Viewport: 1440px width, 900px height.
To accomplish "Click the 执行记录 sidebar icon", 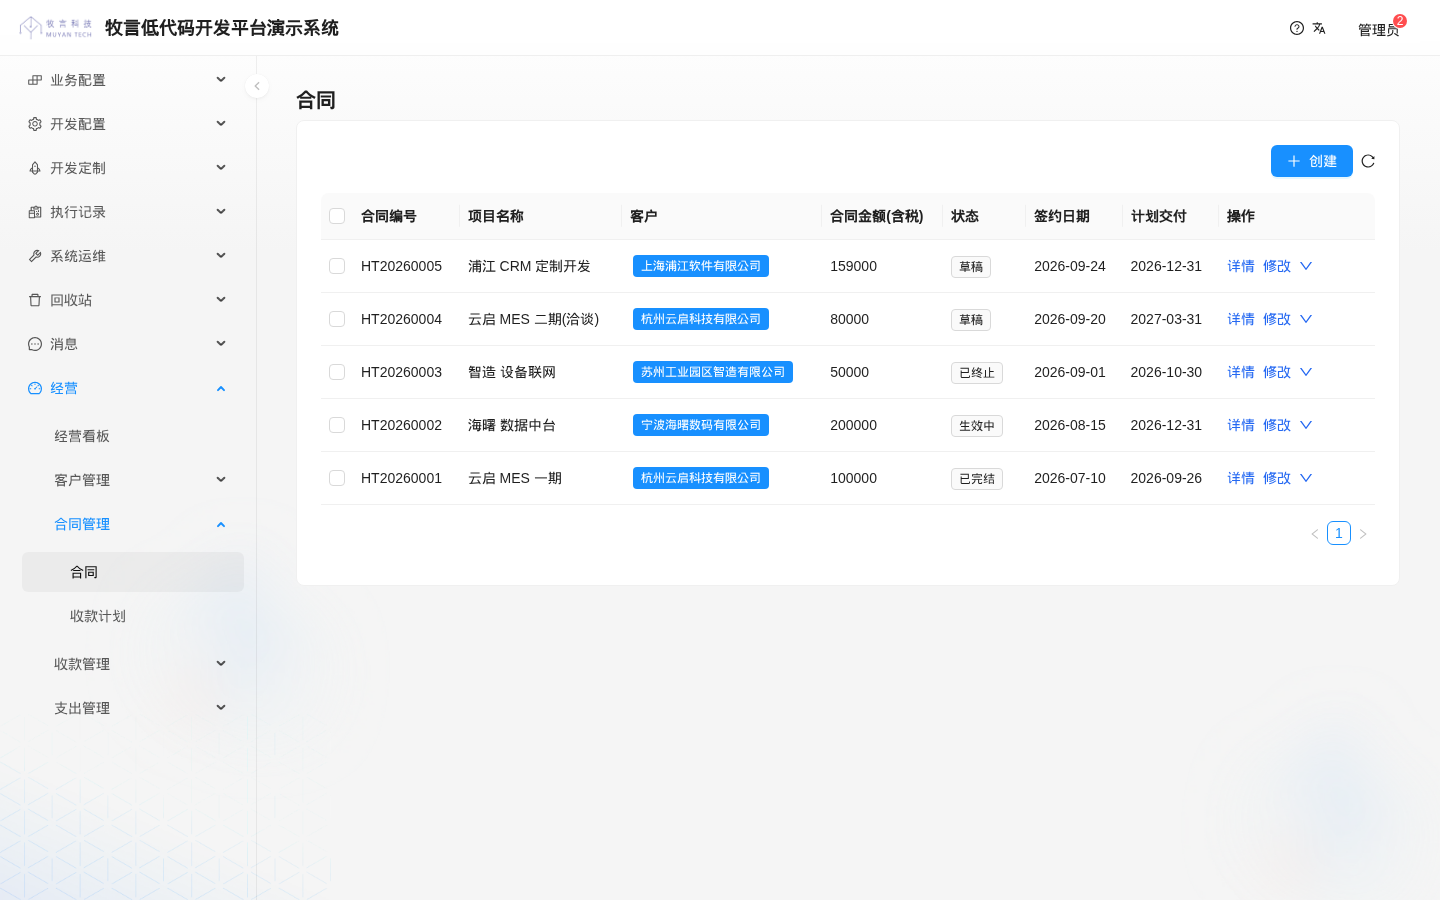I will pos(35,212).
